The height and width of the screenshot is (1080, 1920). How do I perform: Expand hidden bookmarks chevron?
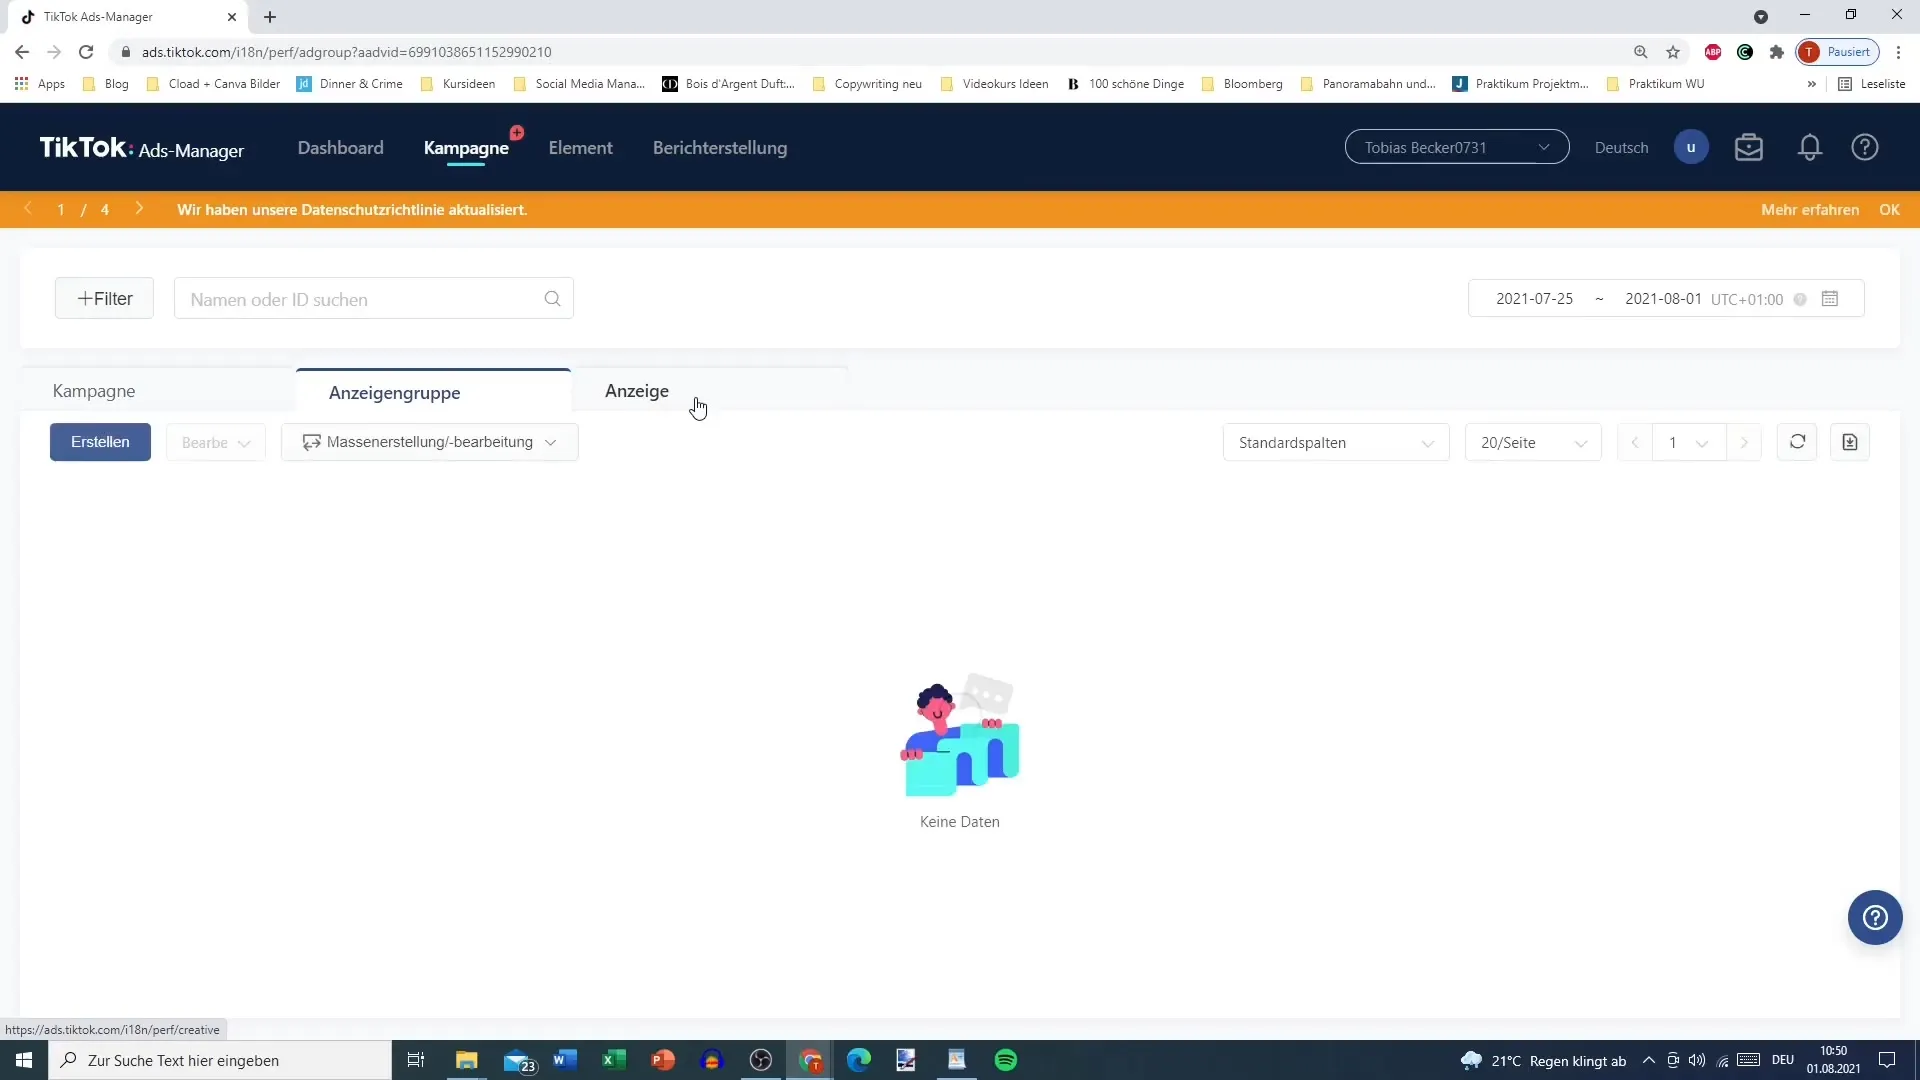(1811, 84)
